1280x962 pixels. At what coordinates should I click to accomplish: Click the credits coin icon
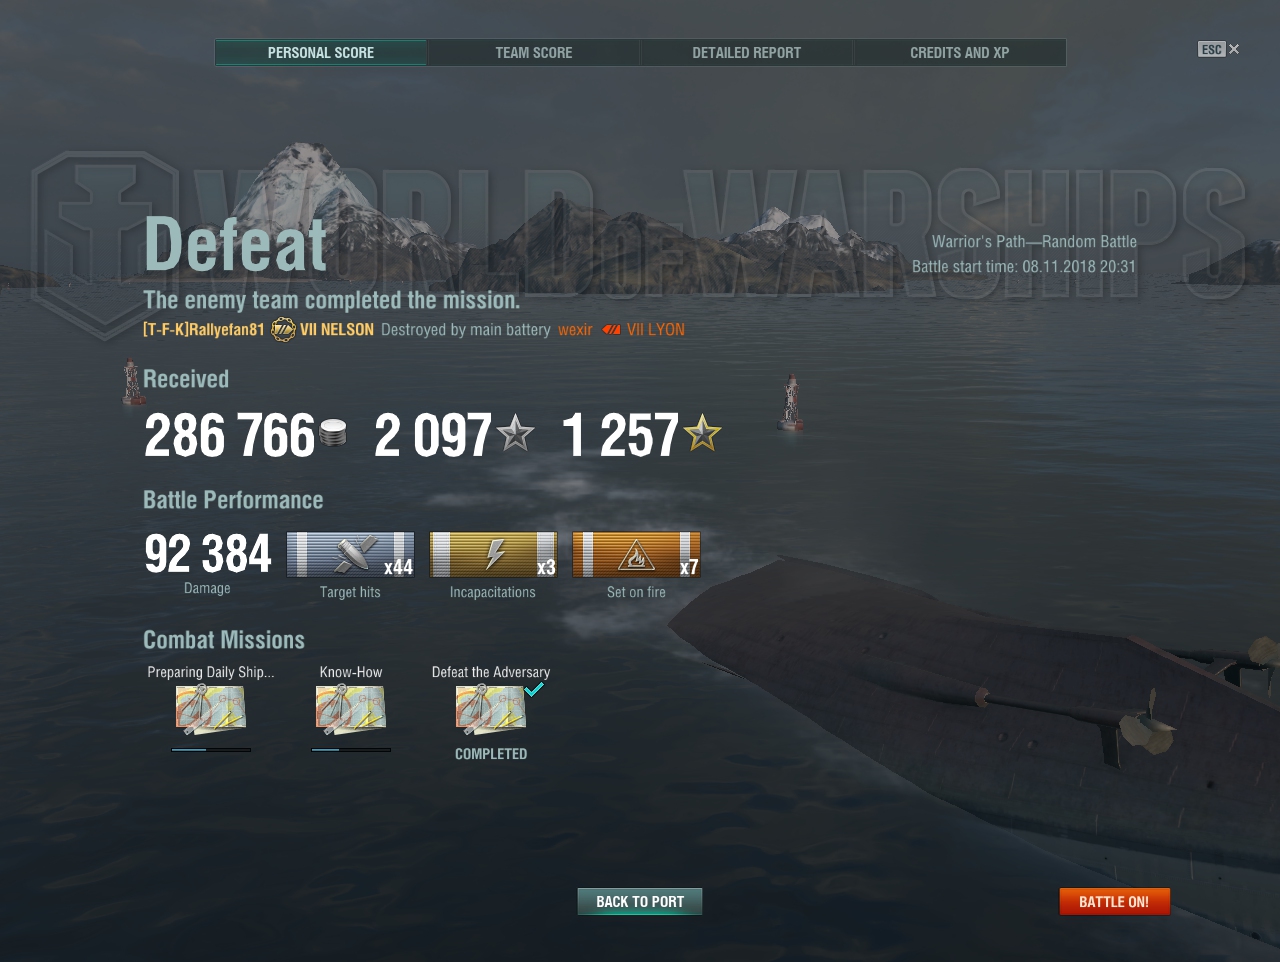(333, 433)
